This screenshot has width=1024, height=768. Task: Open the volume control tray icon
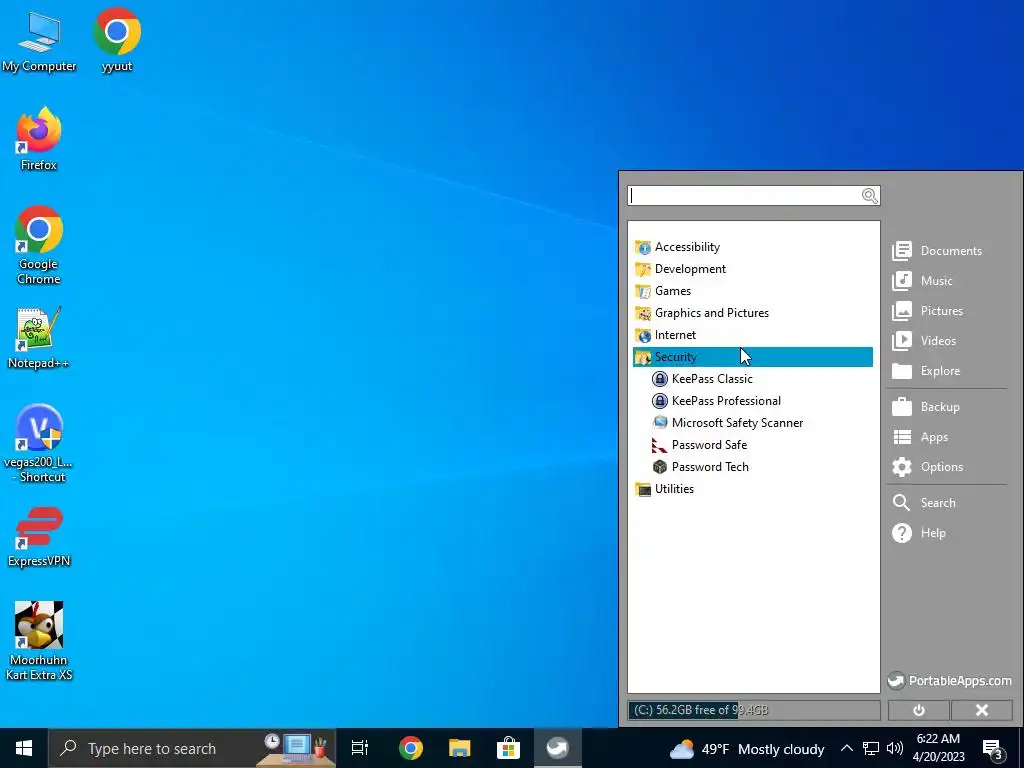895,748
